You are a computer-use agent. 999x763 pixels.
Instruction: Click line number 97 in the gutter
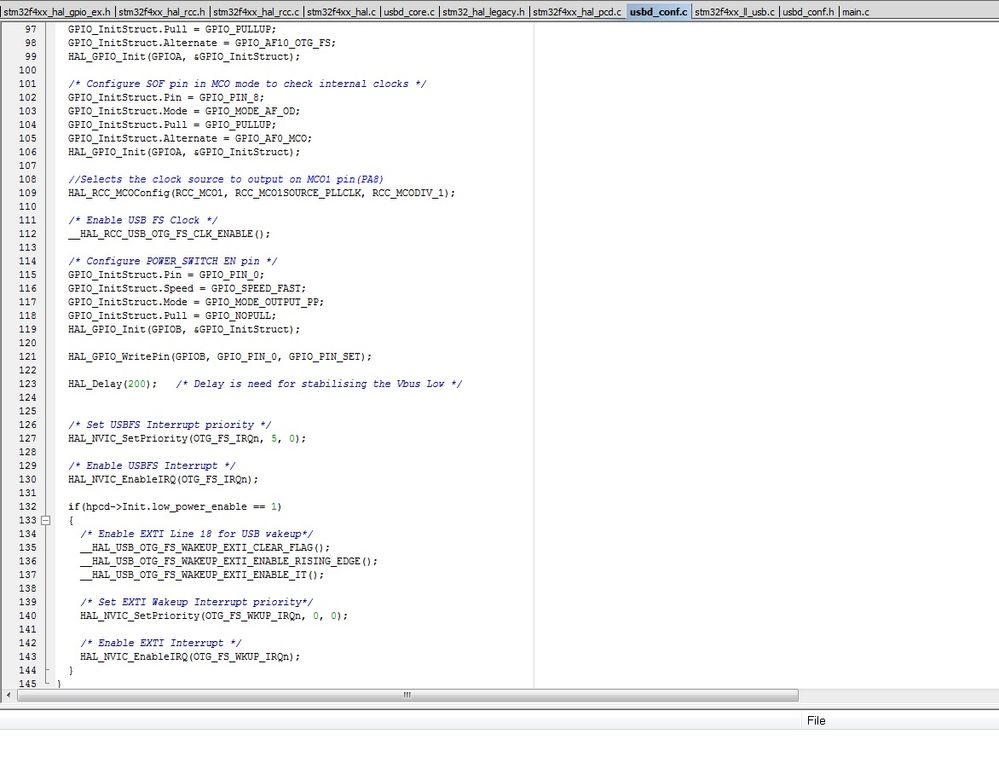(31, 29)
